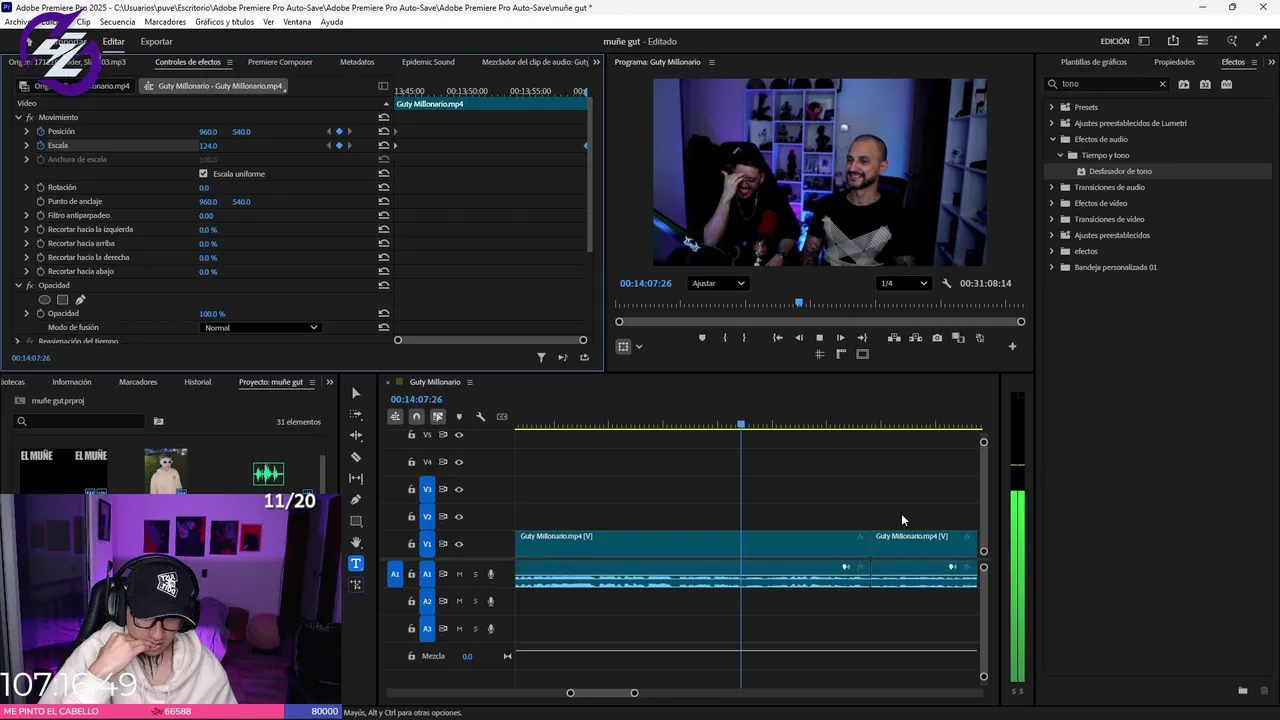1280x720 pixels.
Task: Open the Ajustar zoom level dropdown
Action: (x=719, y=283)
